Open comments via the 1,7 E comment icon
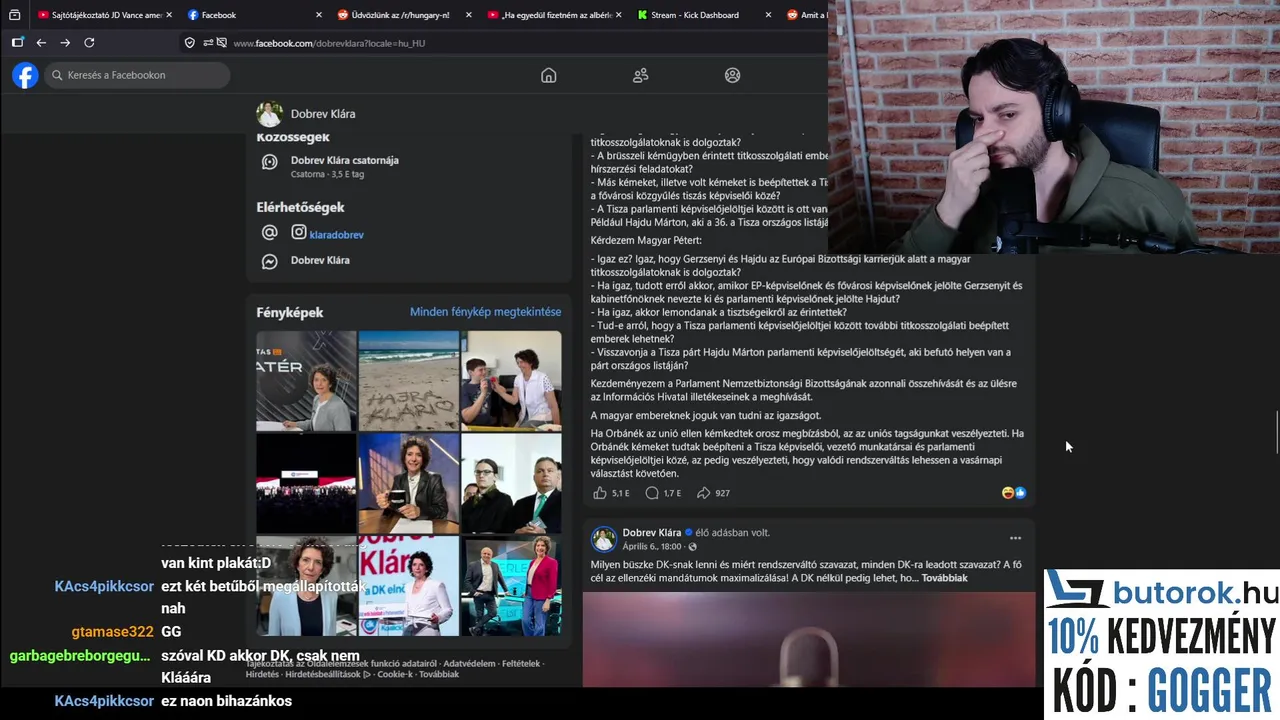1280x720 pixels. tap(652, 493)
